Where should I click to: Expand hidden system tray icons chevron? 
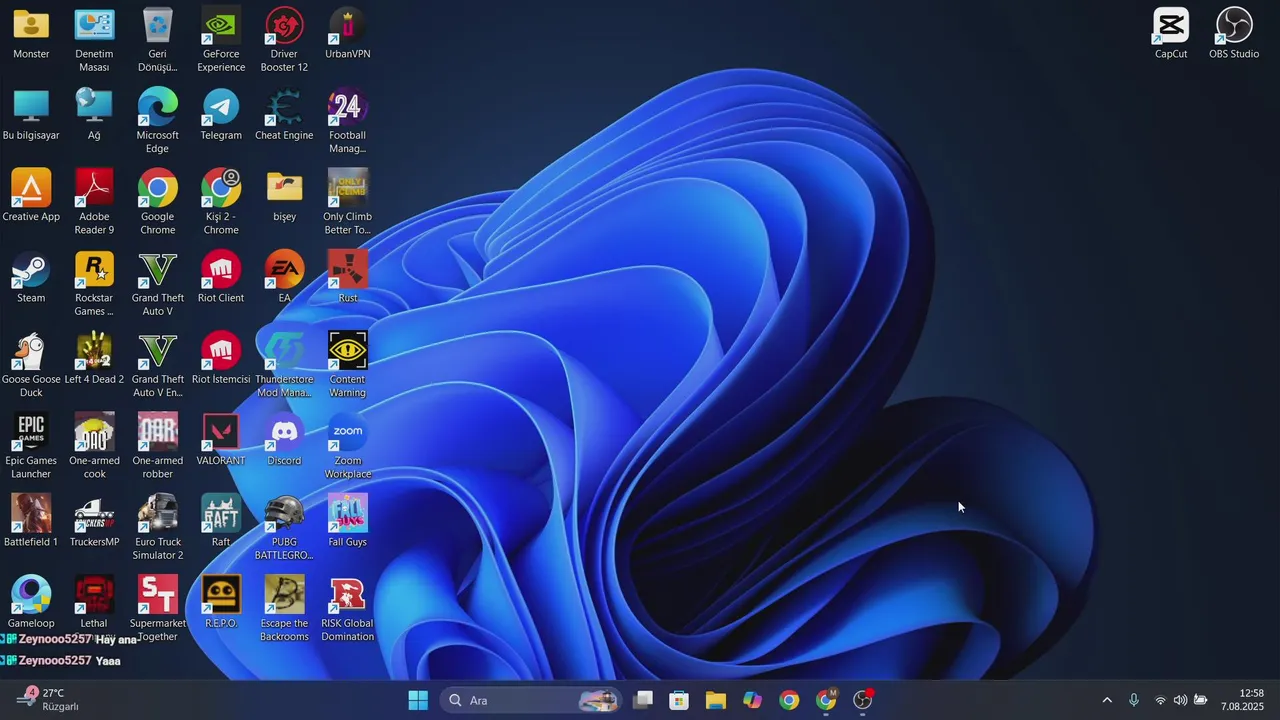(1107, 700)
